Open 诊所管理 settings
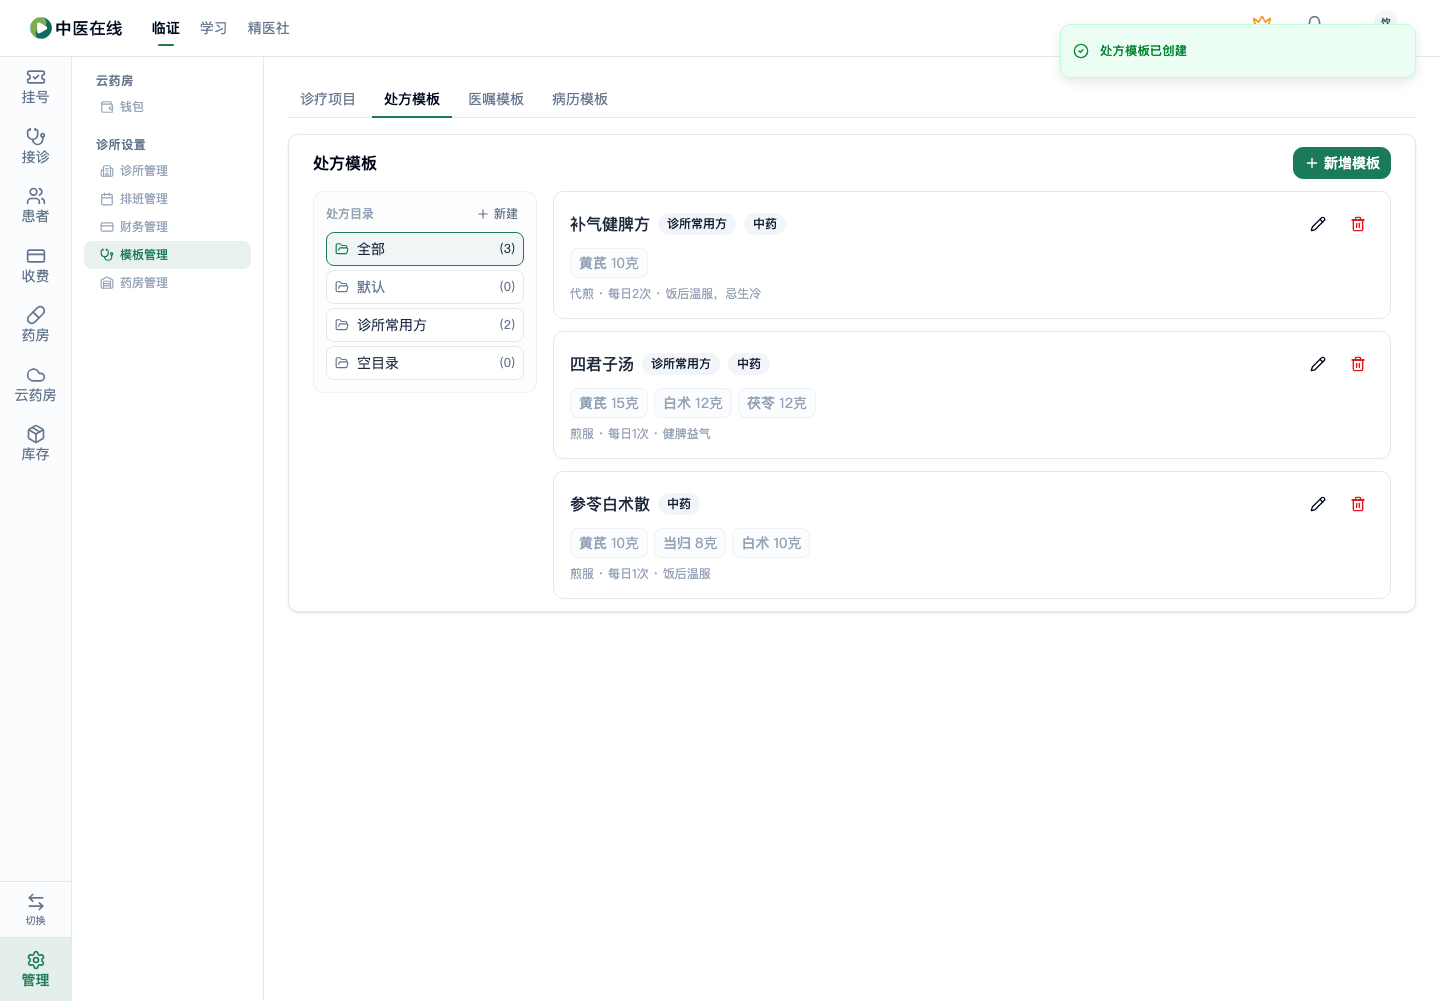Screen dimensions: 1440x1001 [x=167, y=171]
